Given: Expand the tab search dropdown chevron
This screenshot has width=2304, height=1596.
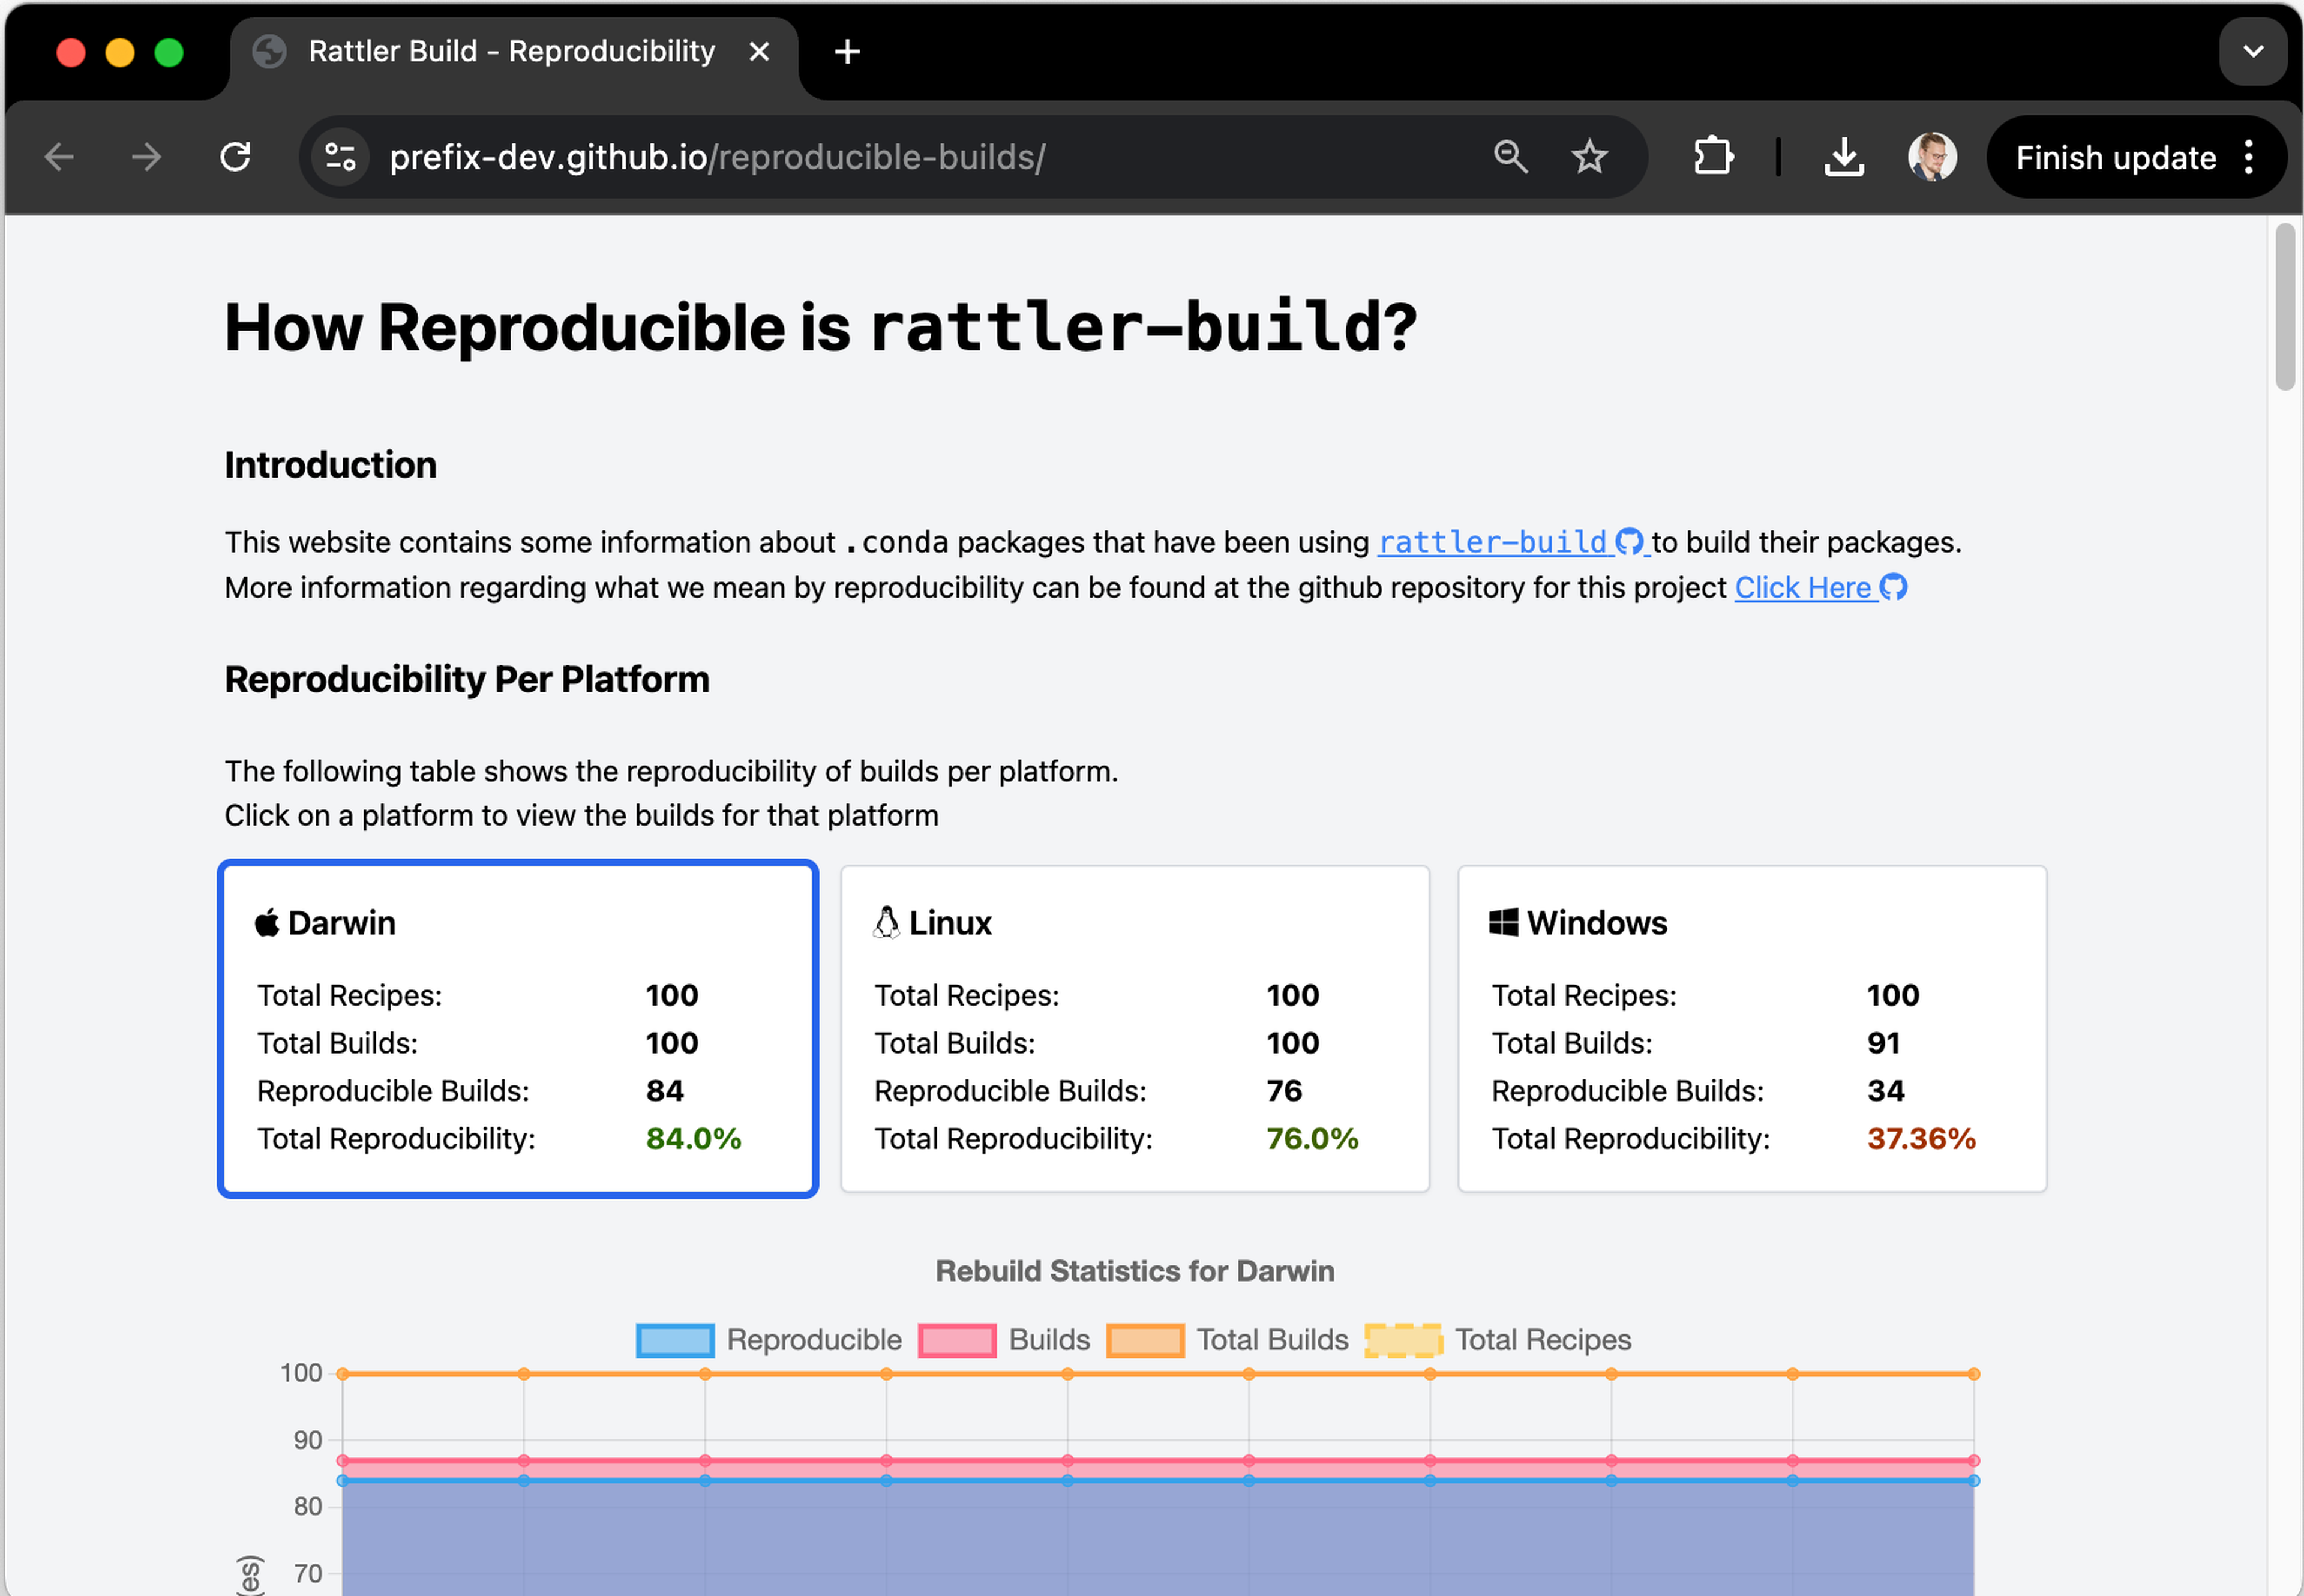Looking at the screenshot, I should (2252, 52).
